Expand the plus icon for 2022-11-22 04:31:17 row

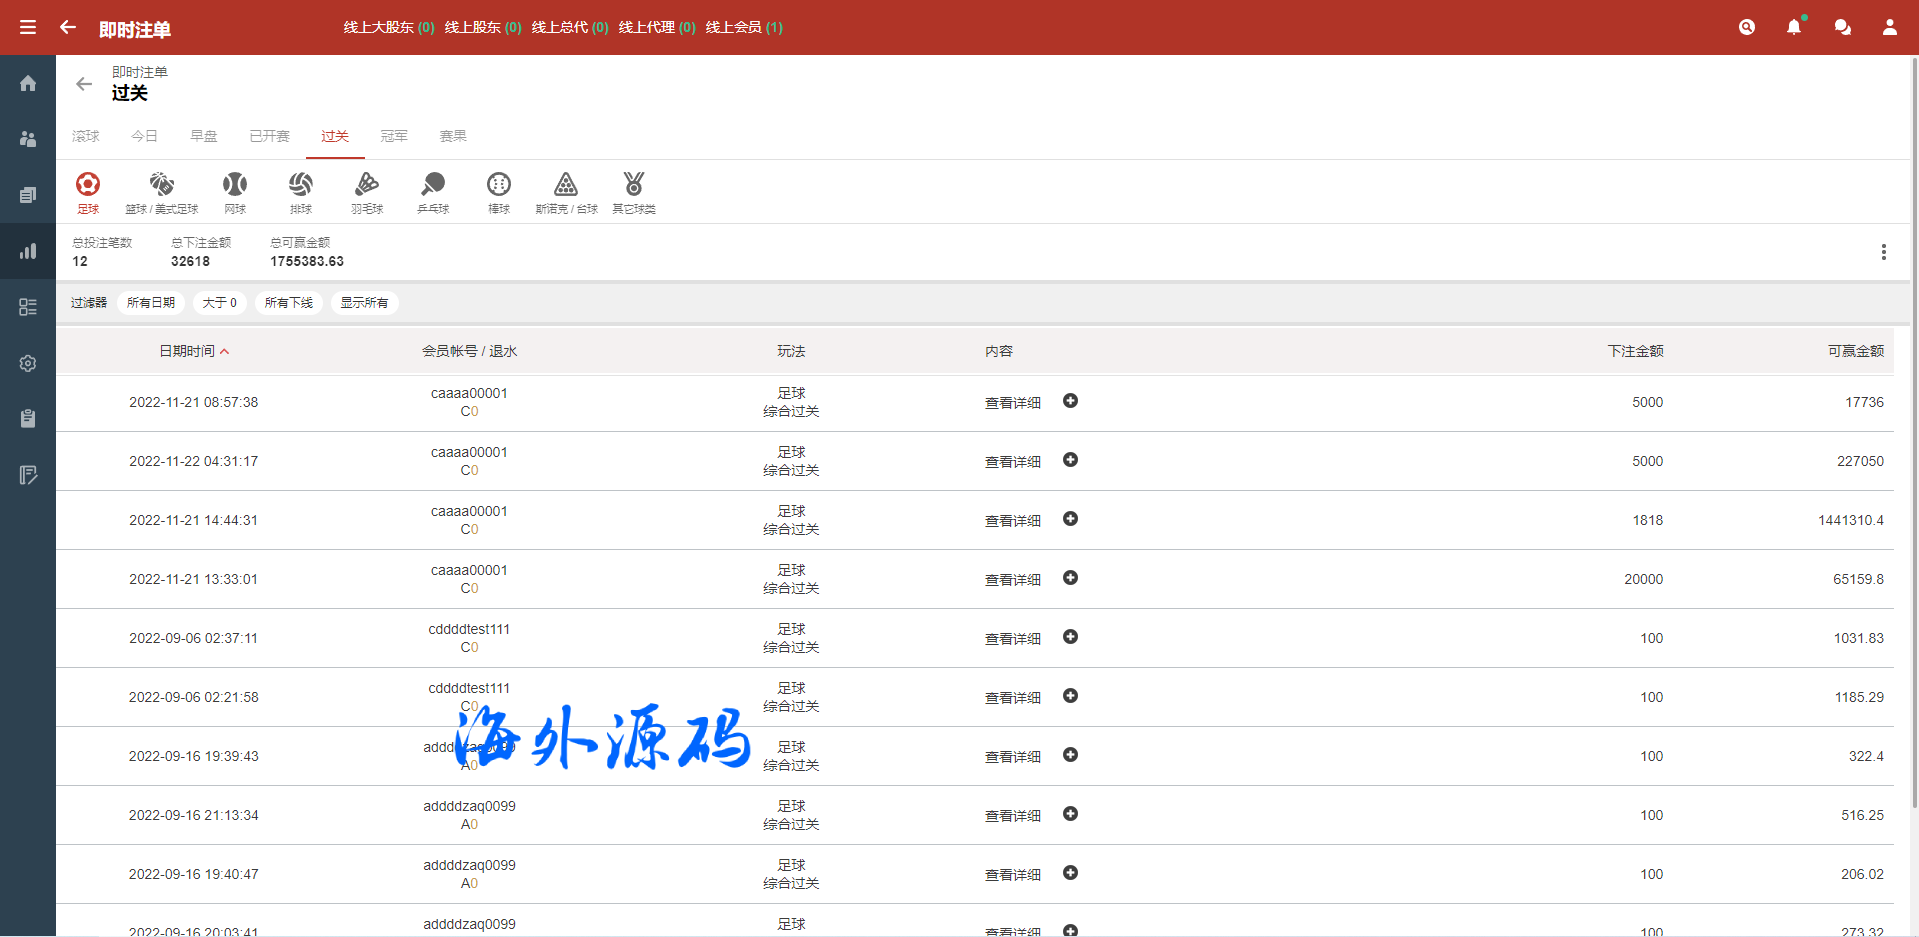pos(1070,460)
